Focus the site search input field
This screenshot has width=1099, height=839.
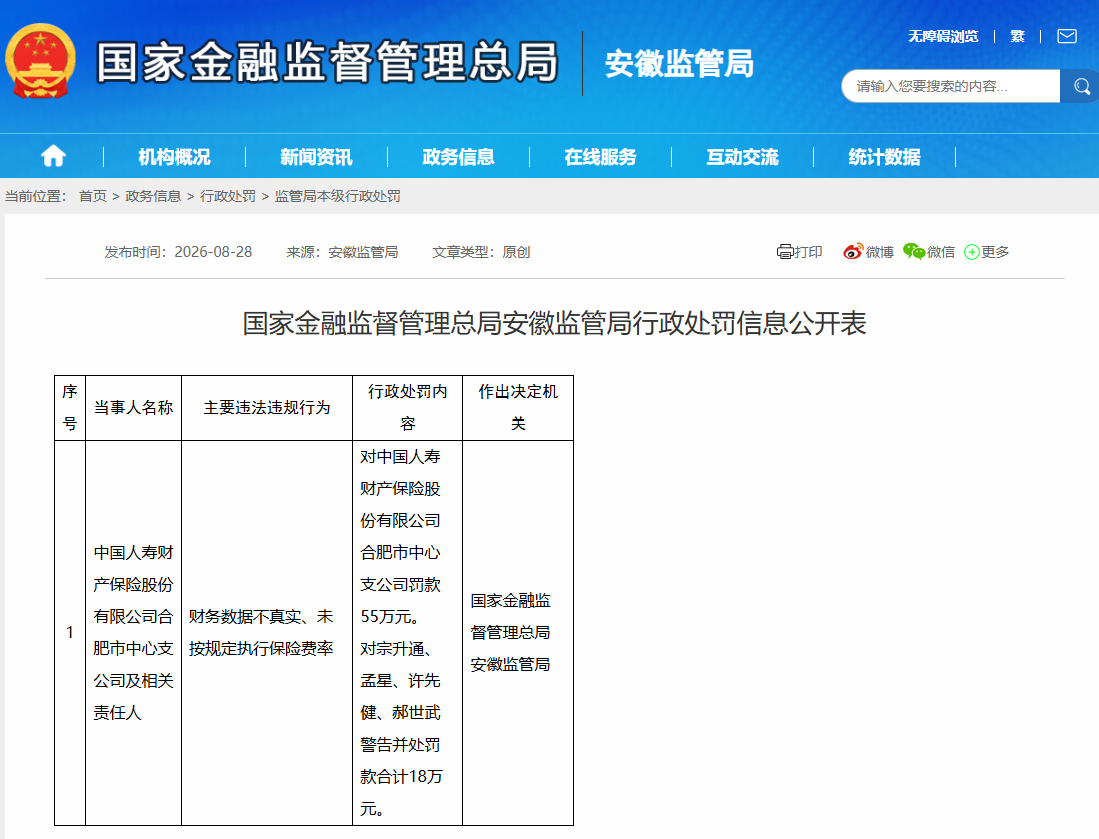point(951,86)
